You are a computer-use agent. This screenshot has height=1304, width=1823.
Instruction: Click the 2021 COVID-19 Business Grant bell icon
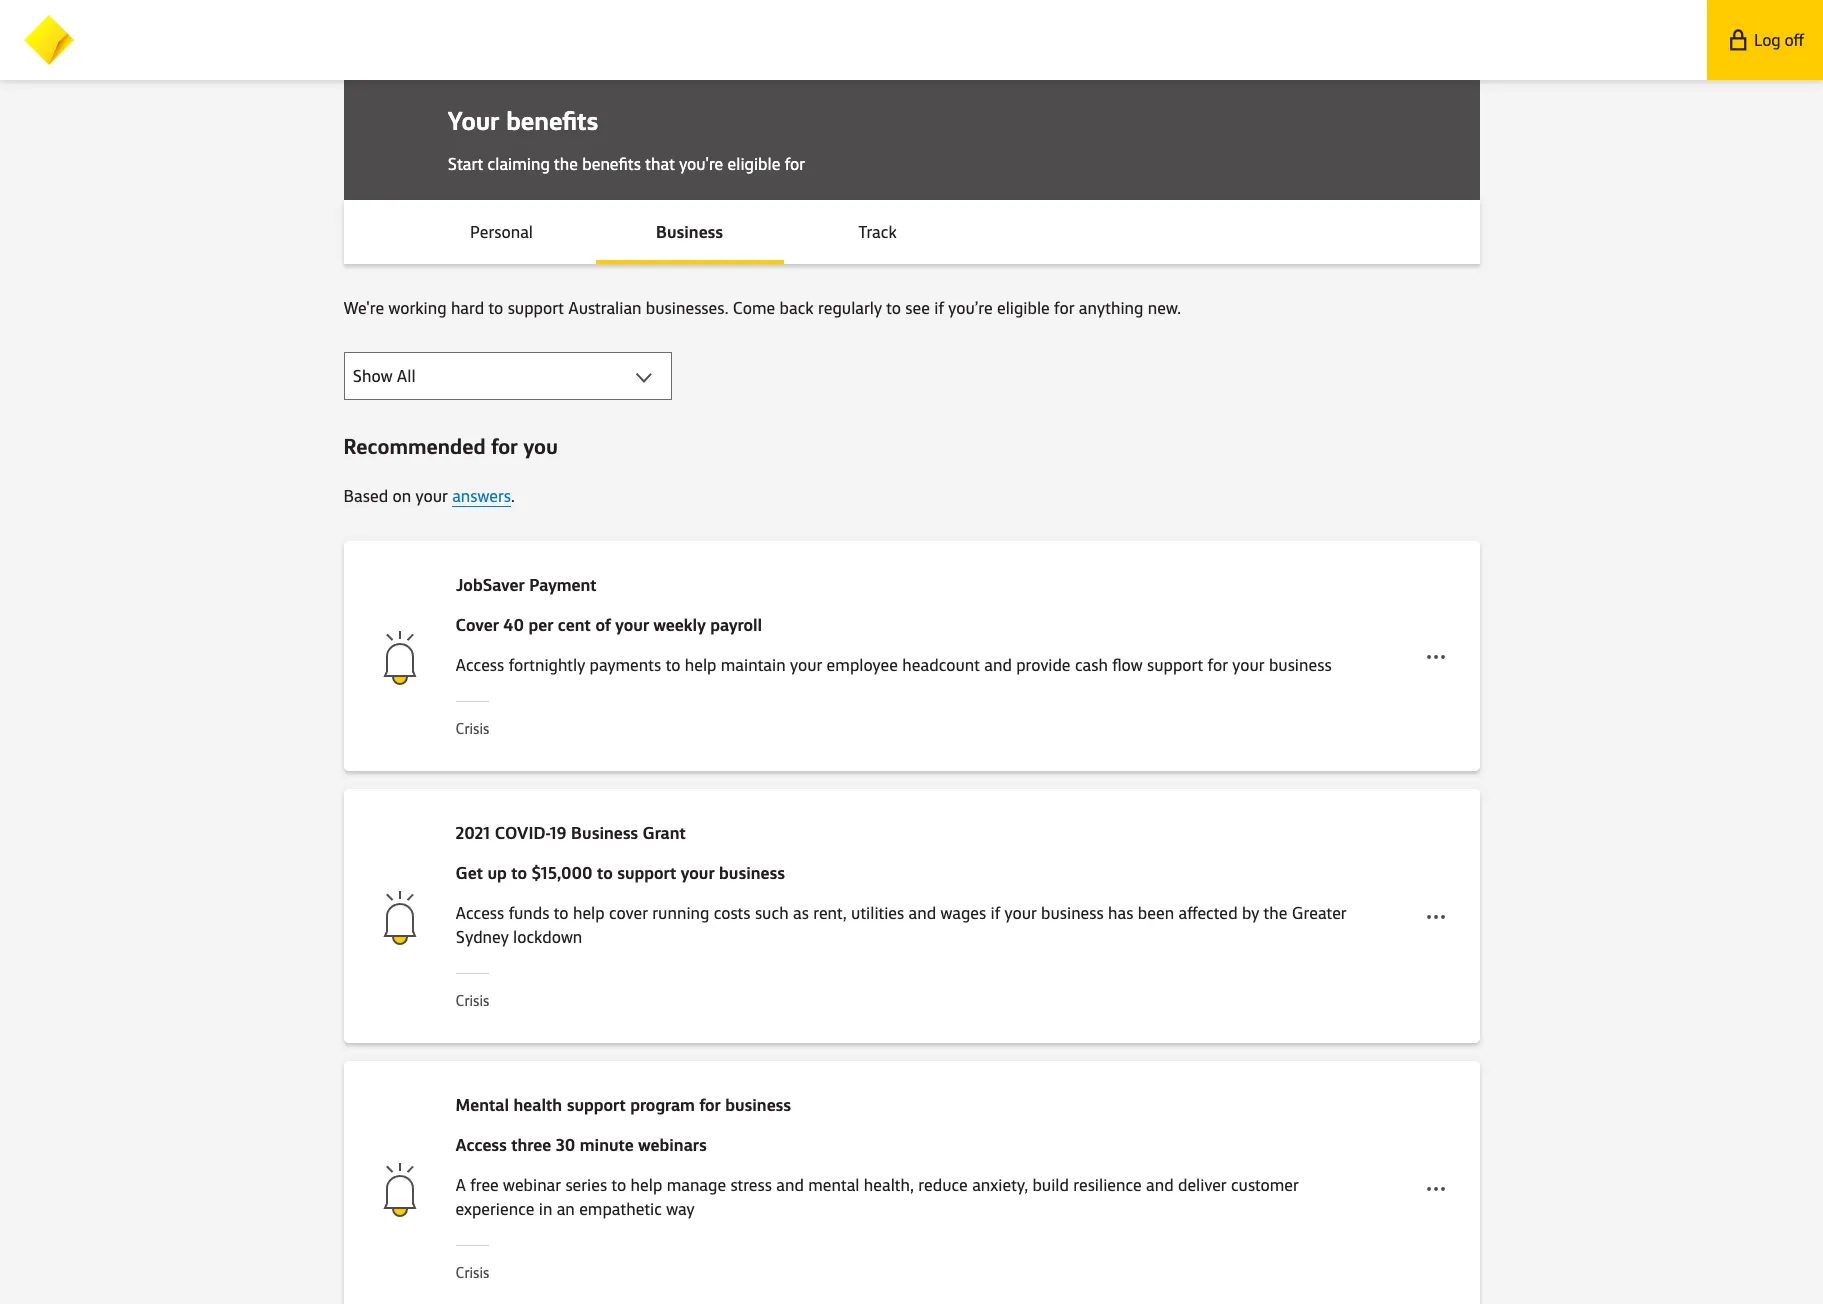pos(399,918)
